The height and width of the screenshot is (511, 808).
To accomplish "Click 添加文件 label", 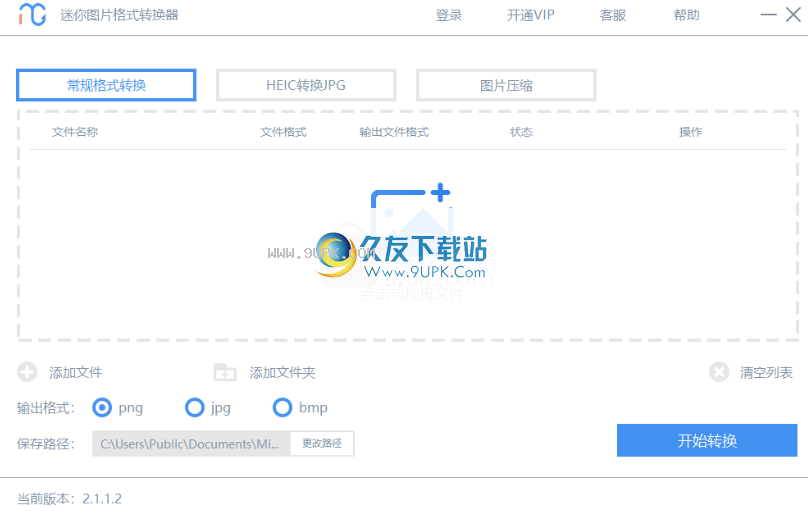I will click(76, 372).
